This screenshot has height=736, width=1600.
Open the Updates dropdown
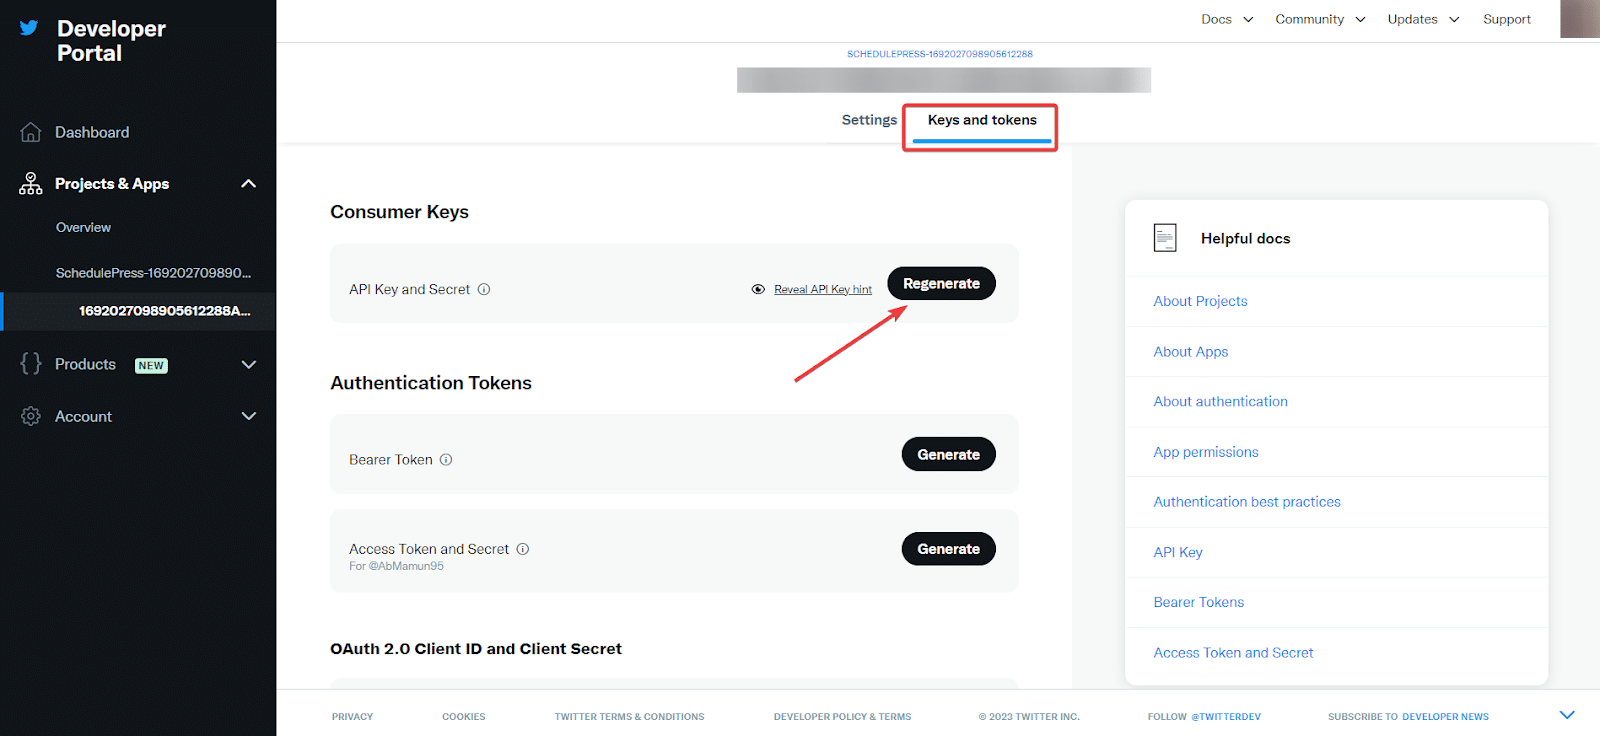coord(1424,19)
